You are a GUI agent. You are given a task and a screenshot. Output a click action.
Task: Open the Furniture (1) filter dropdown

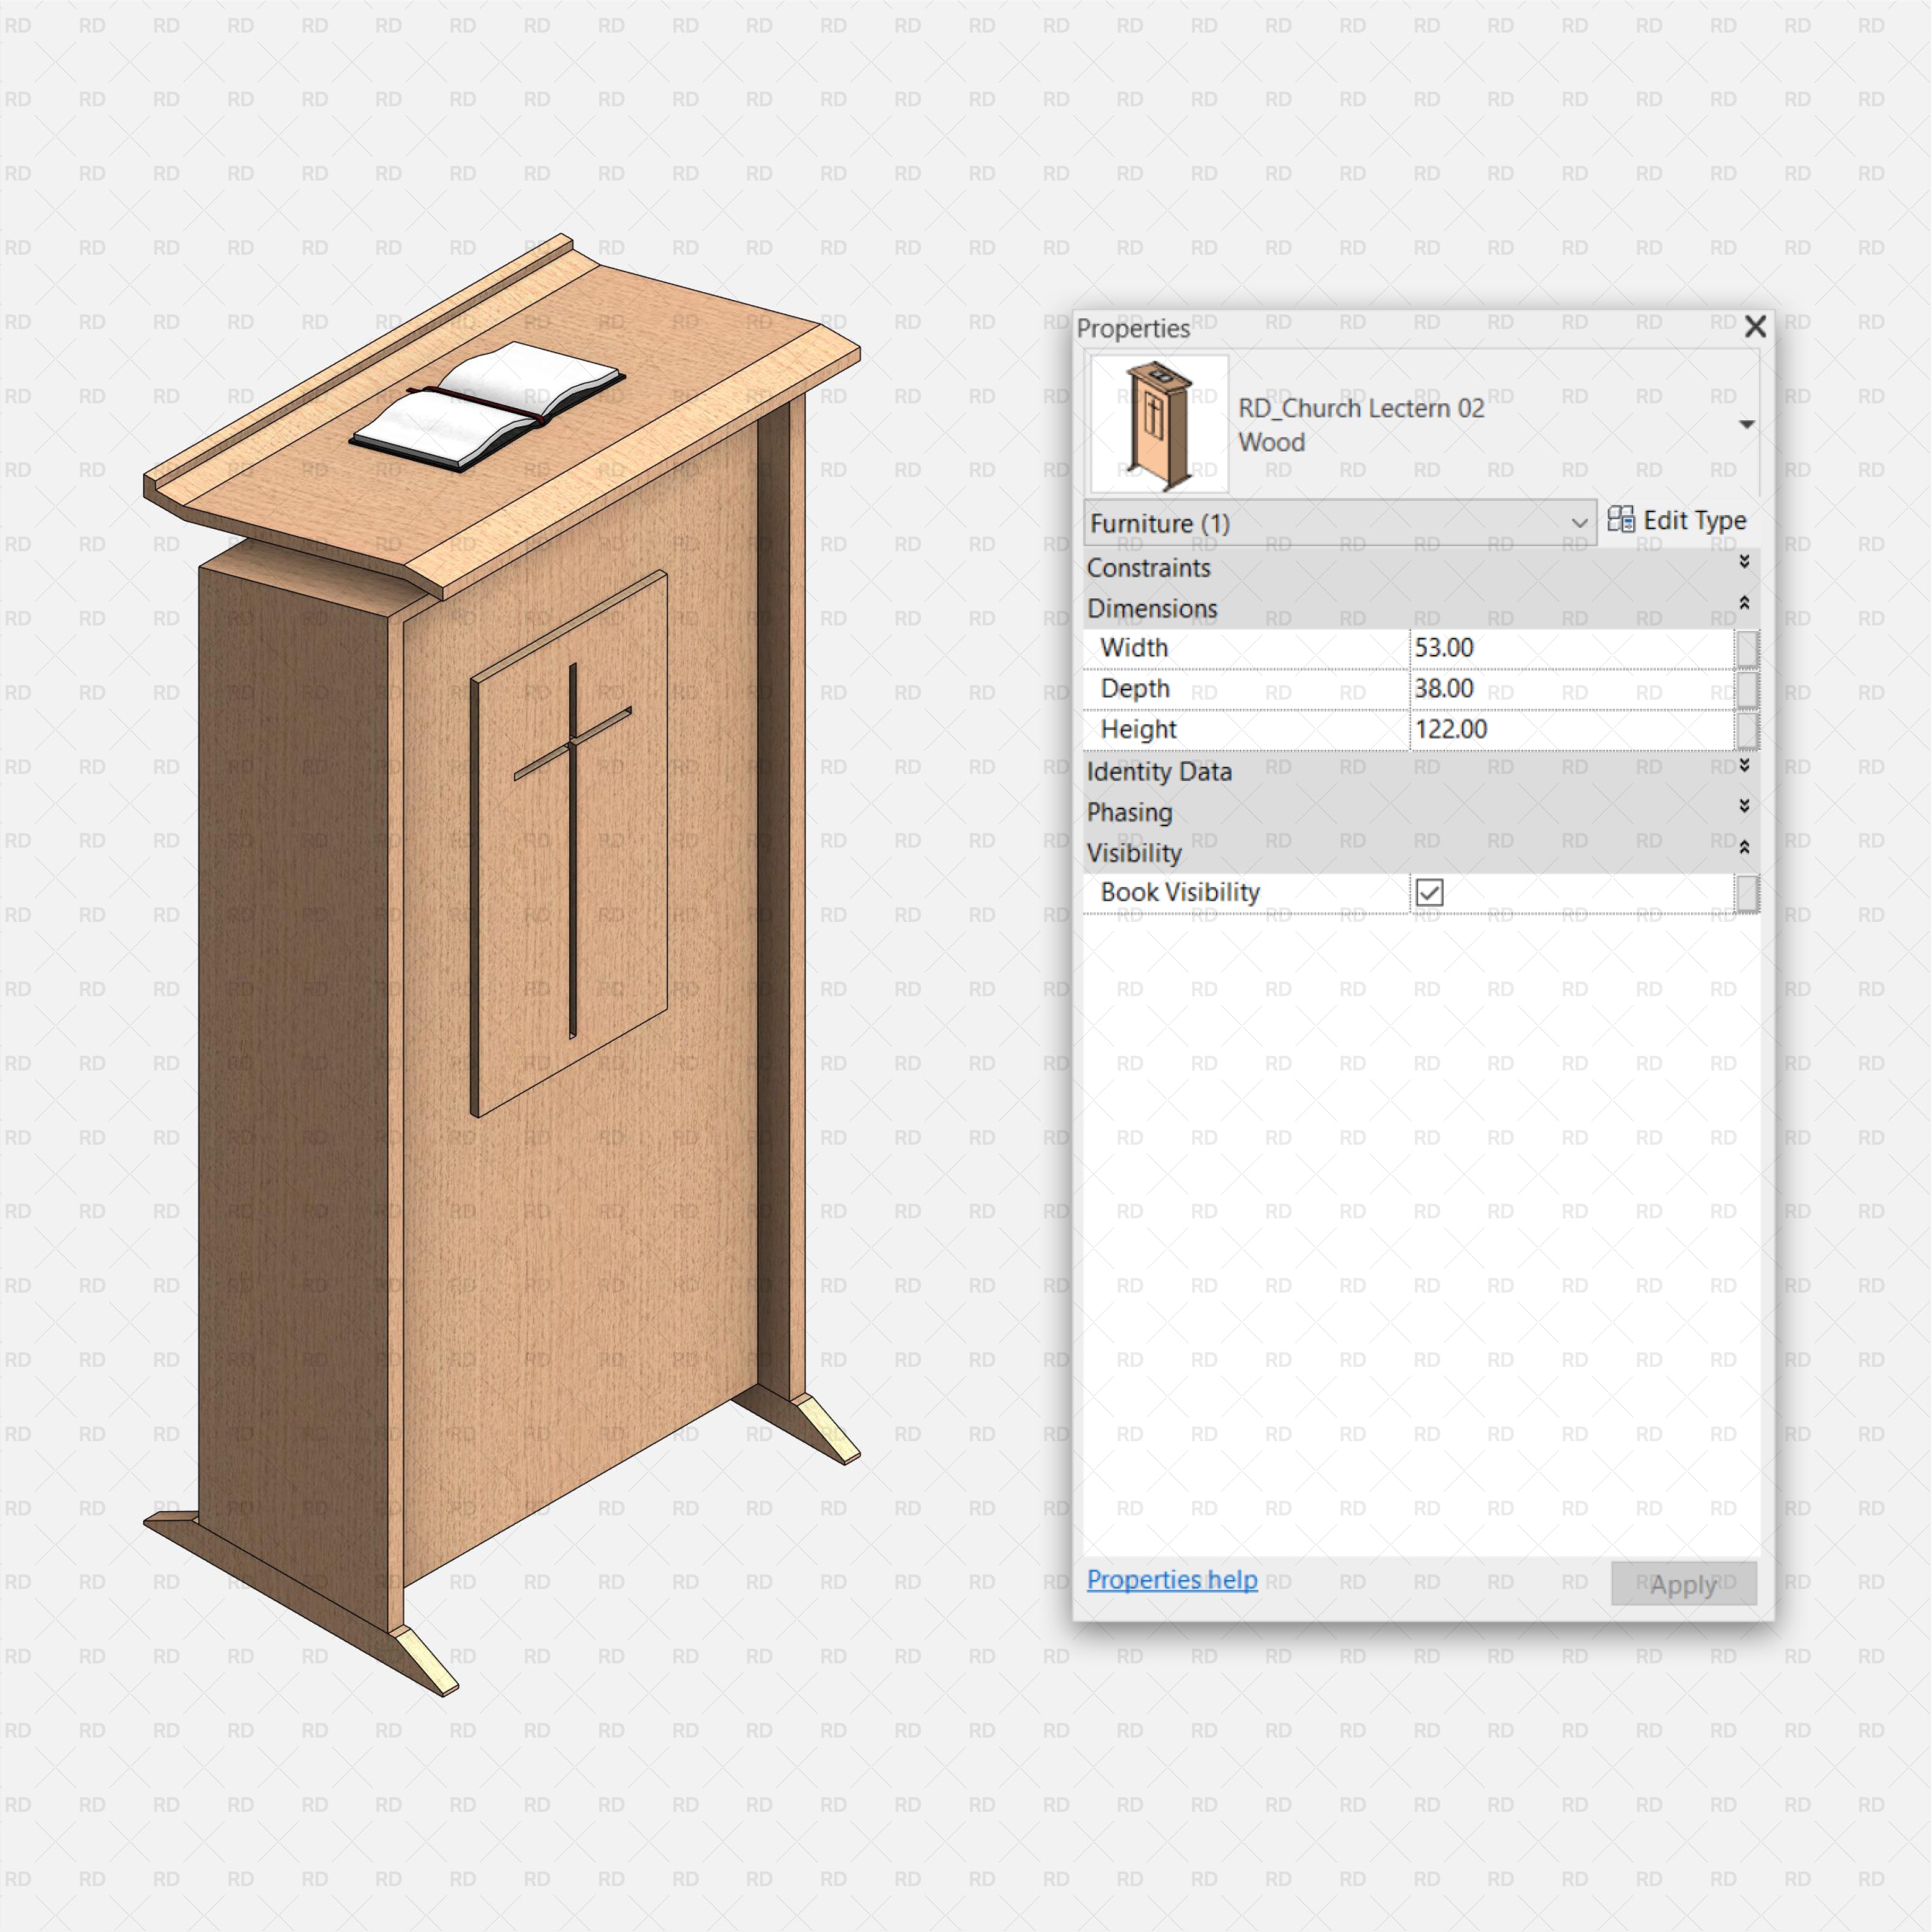tap(1579, 522)
